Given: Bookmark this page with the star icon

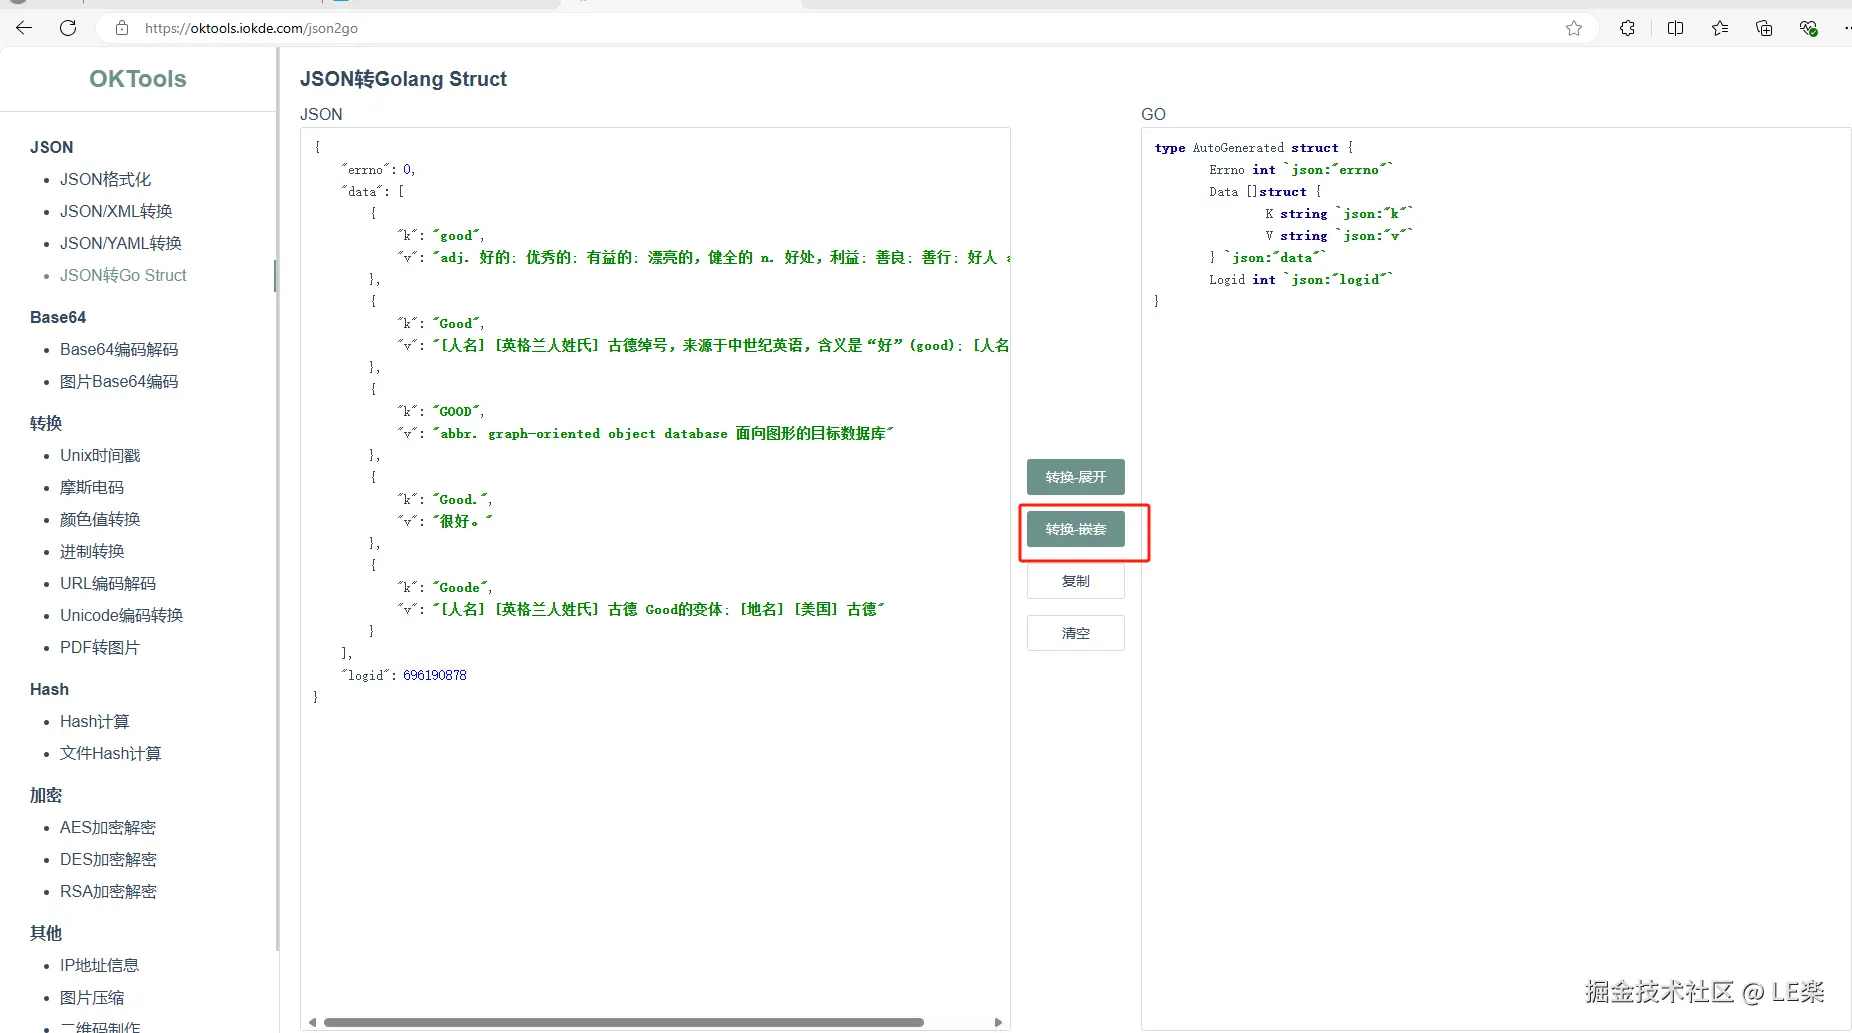Looking at the screenshot, I should point(1574,28).
